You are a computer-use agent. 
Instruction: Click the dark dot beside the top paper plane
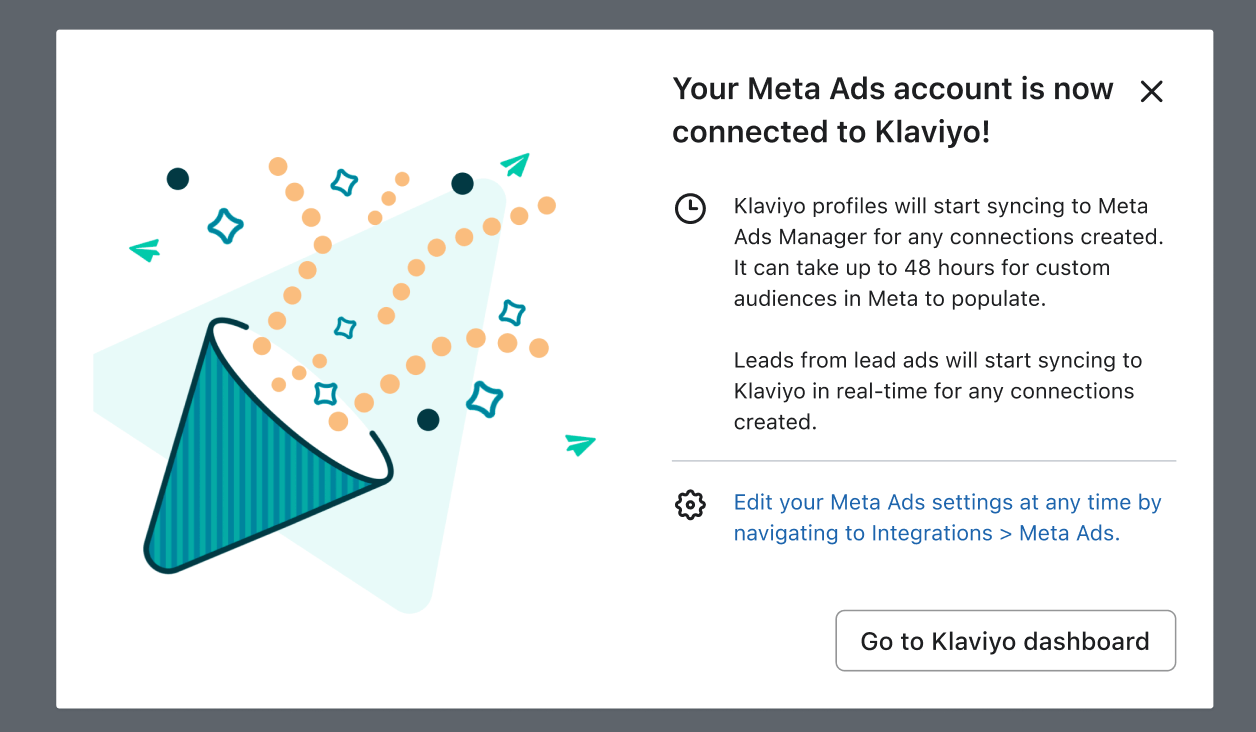(x=462, y=183)
